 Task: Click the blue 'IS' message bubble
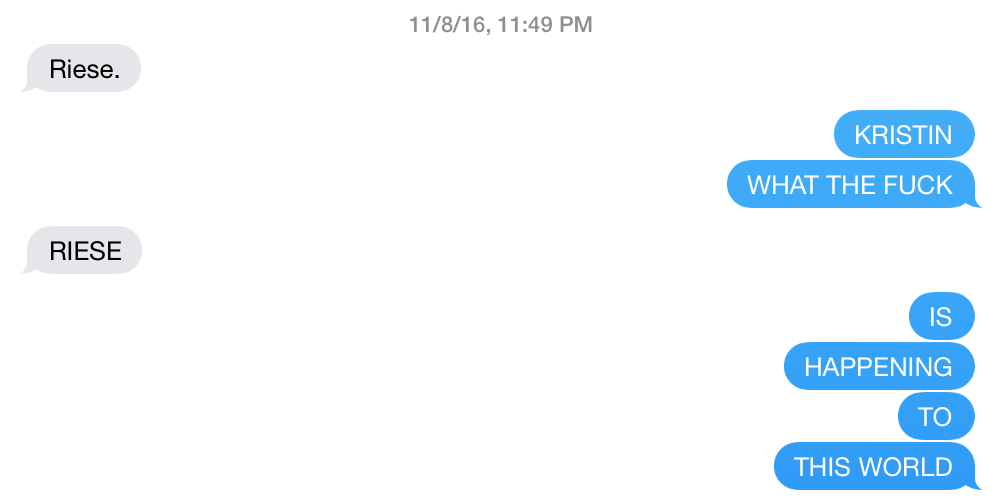942,316
